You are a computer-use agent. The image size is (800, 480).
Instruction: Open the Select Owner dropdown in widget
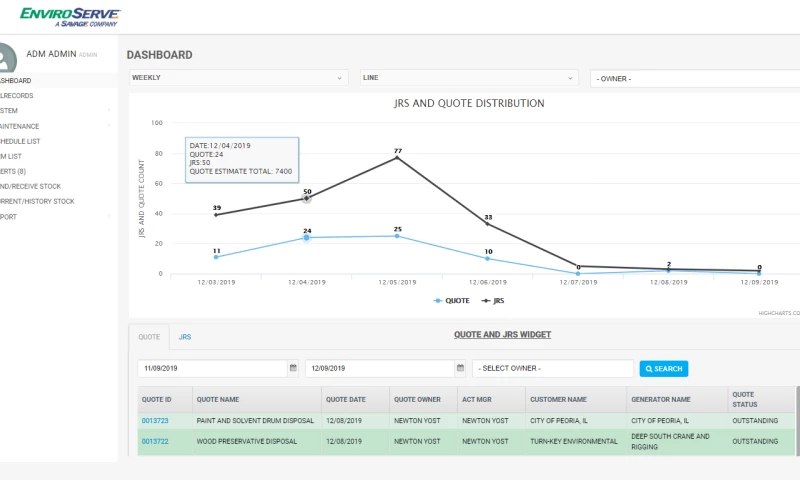(553, 369)
